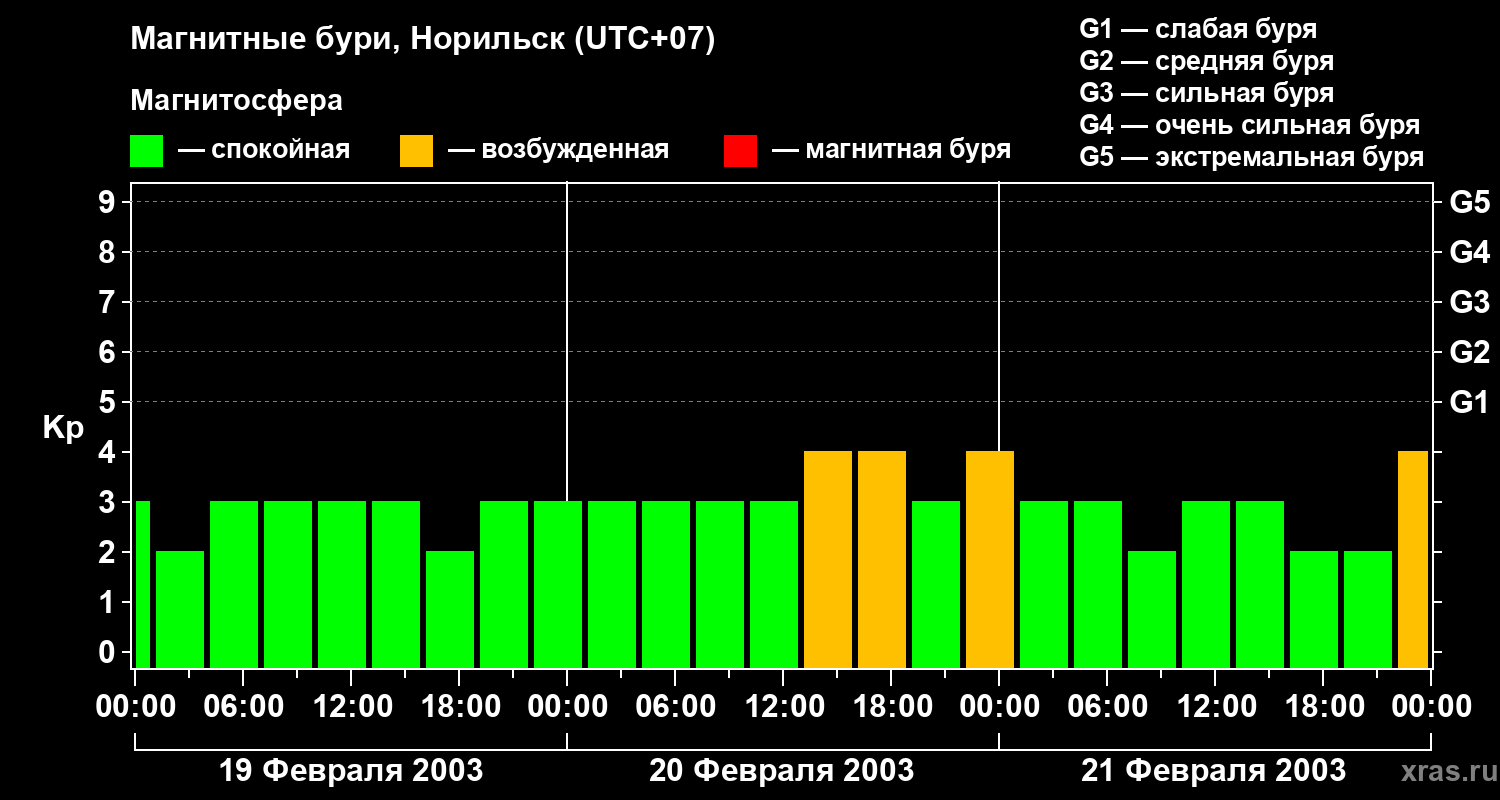
Task: Click the final orange bar ending 21 Февраля
Action: pyautogui.click(x=1413, y=559)
